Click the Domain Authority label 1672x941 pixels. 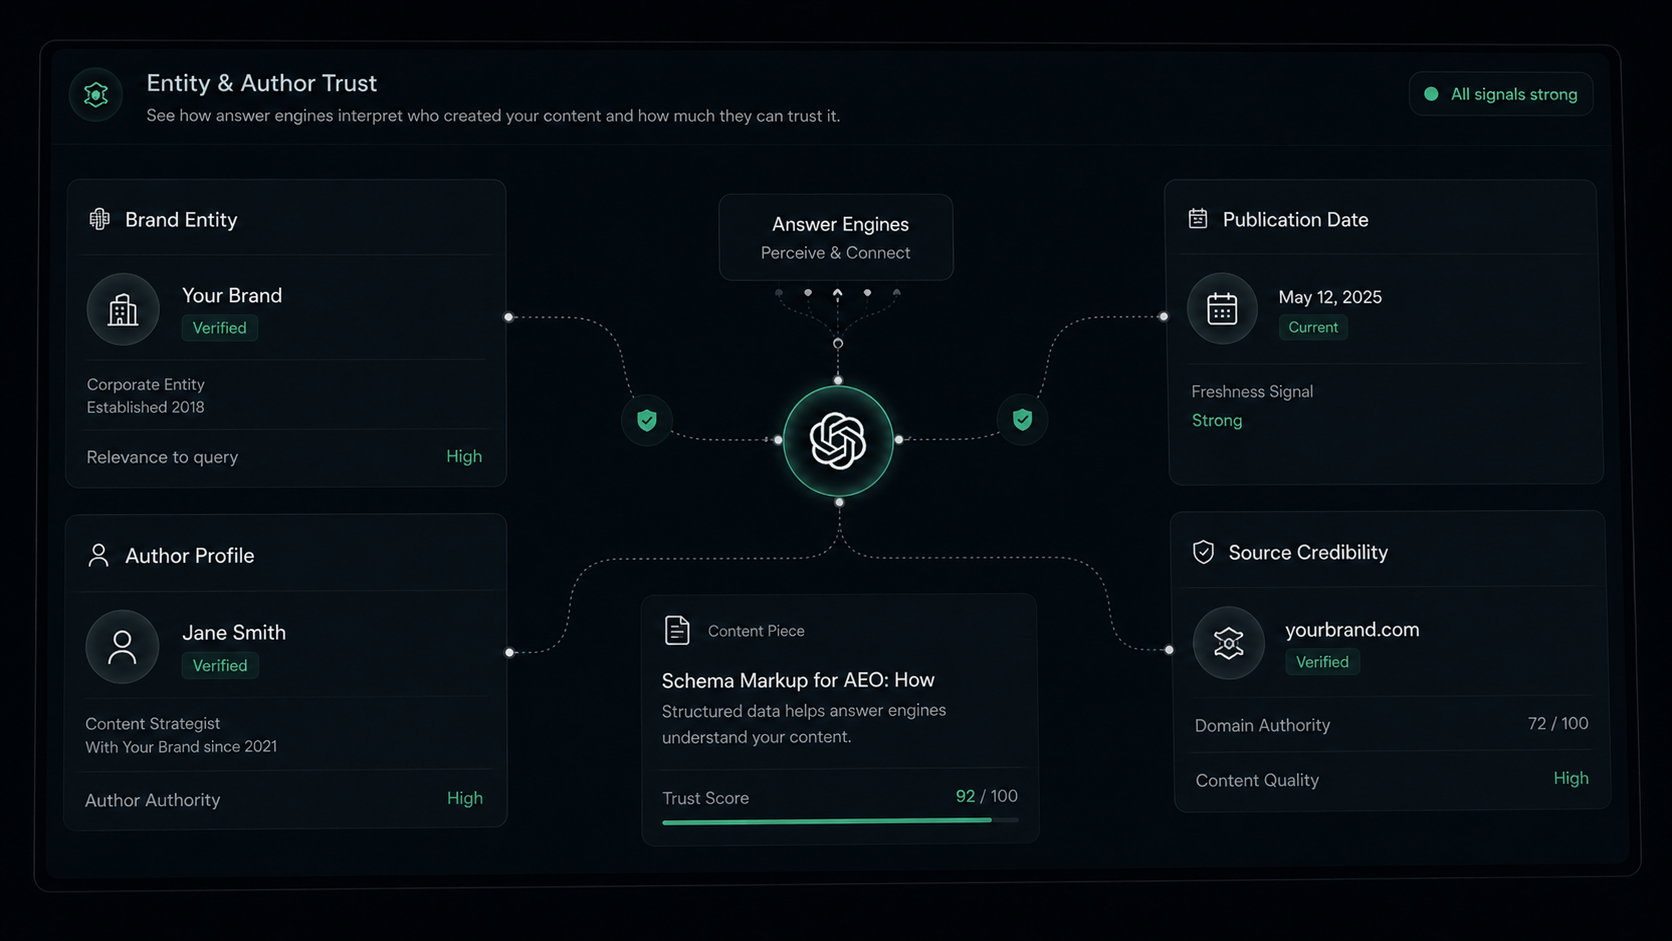coord(1262,725)
